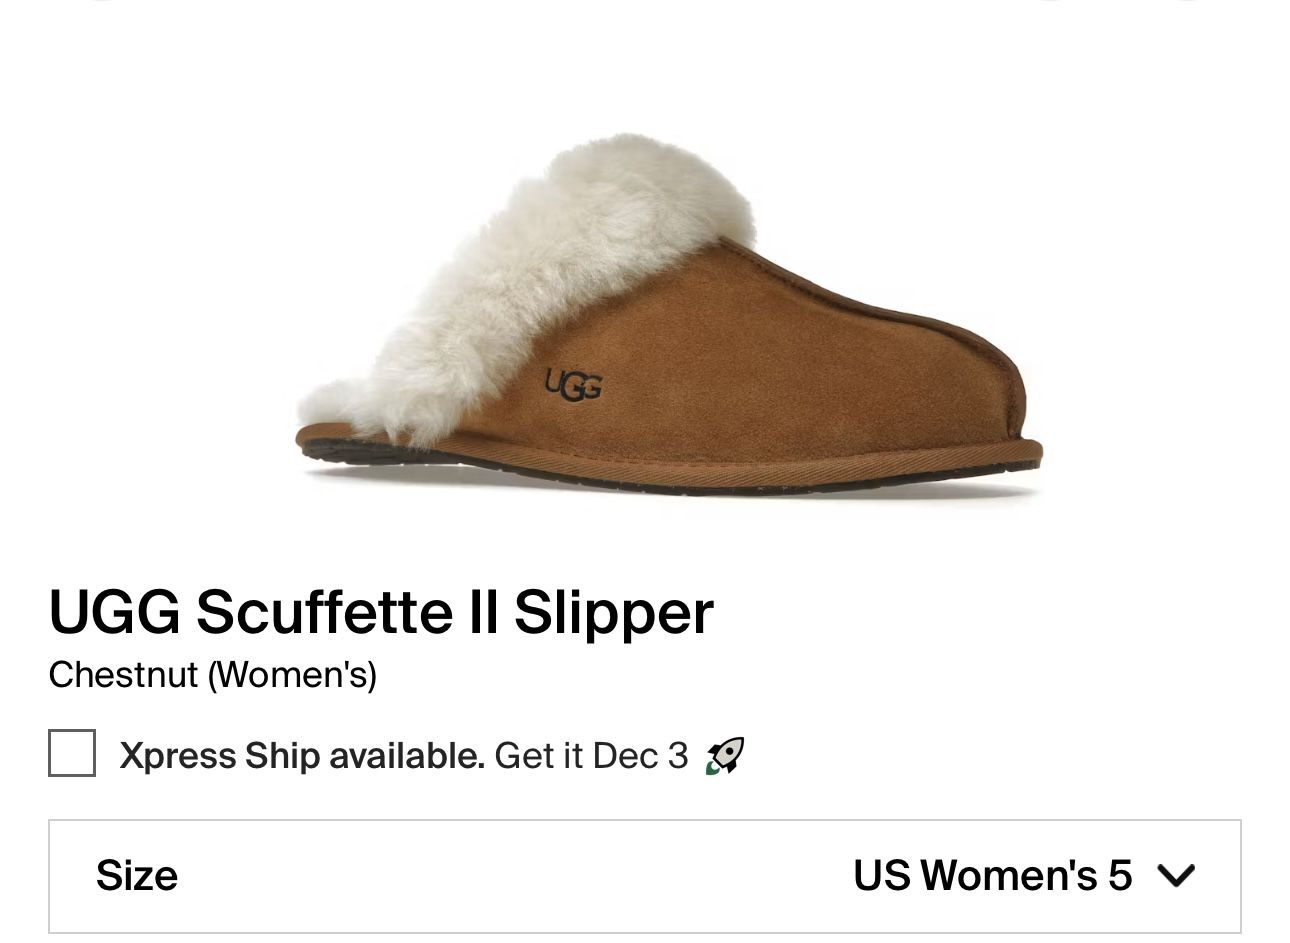Click the Xpress Ship available label
Viewport: 1290px width, 943px height.
300,755
